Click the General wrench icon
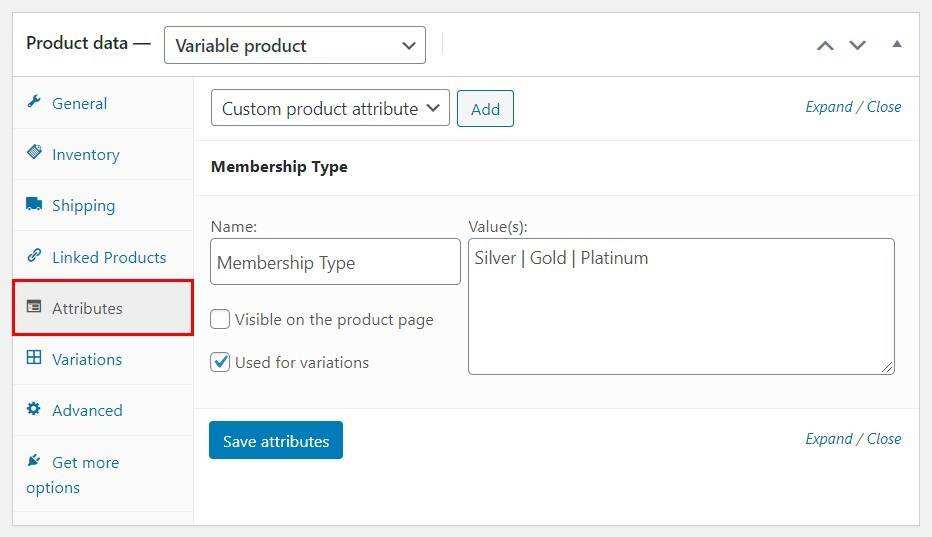Viewport: 932px width, 537px height. (x=34, y=102)
